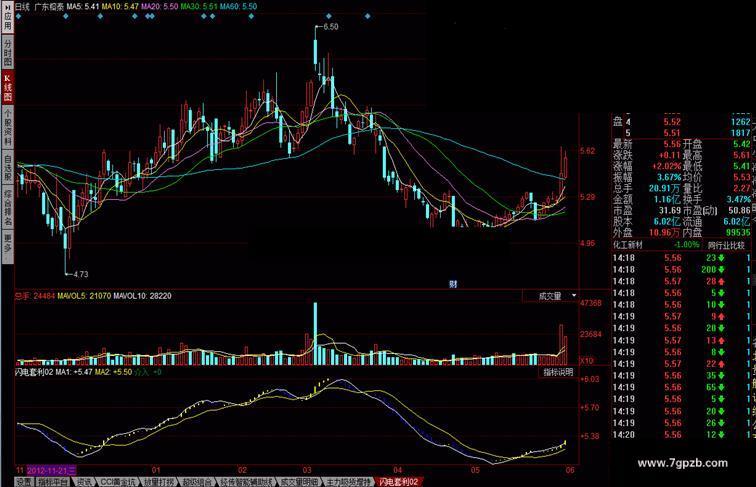Click the tick with volume 200
The image size is (756, 487).
click(681, 270)
